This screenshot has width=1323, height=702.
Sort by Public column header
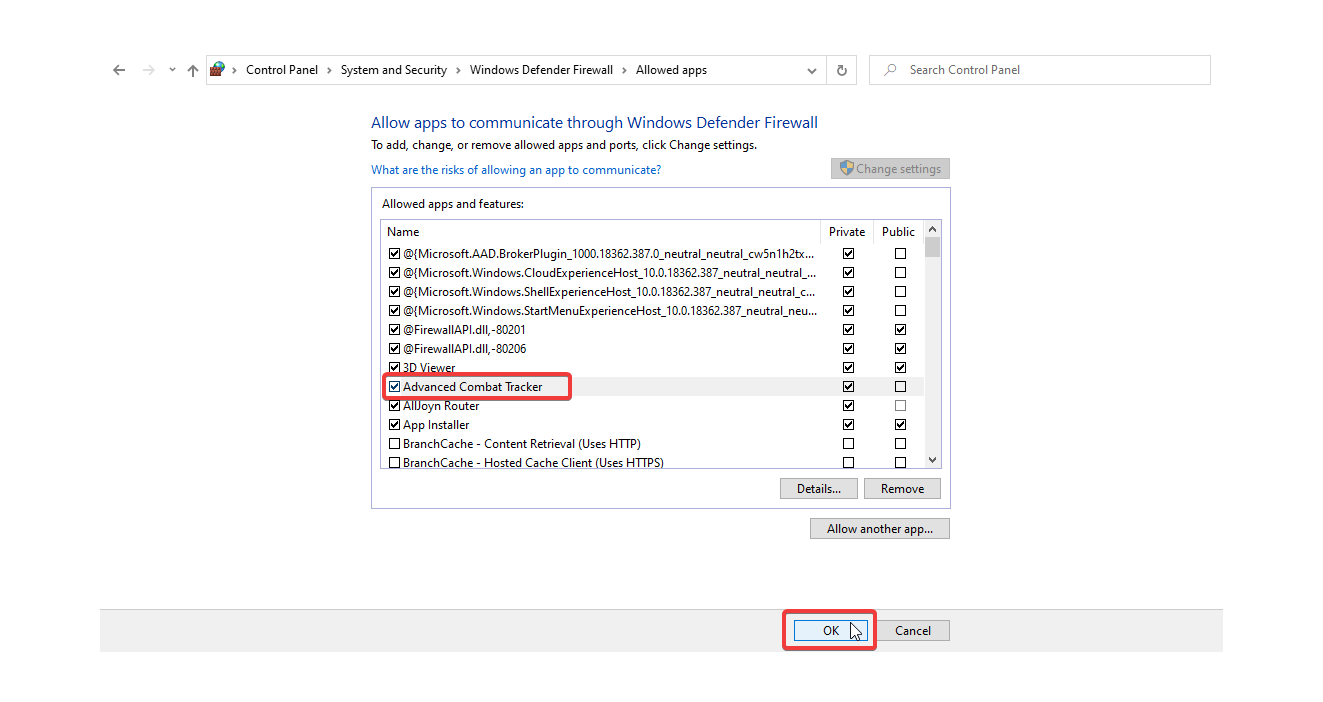898,232
